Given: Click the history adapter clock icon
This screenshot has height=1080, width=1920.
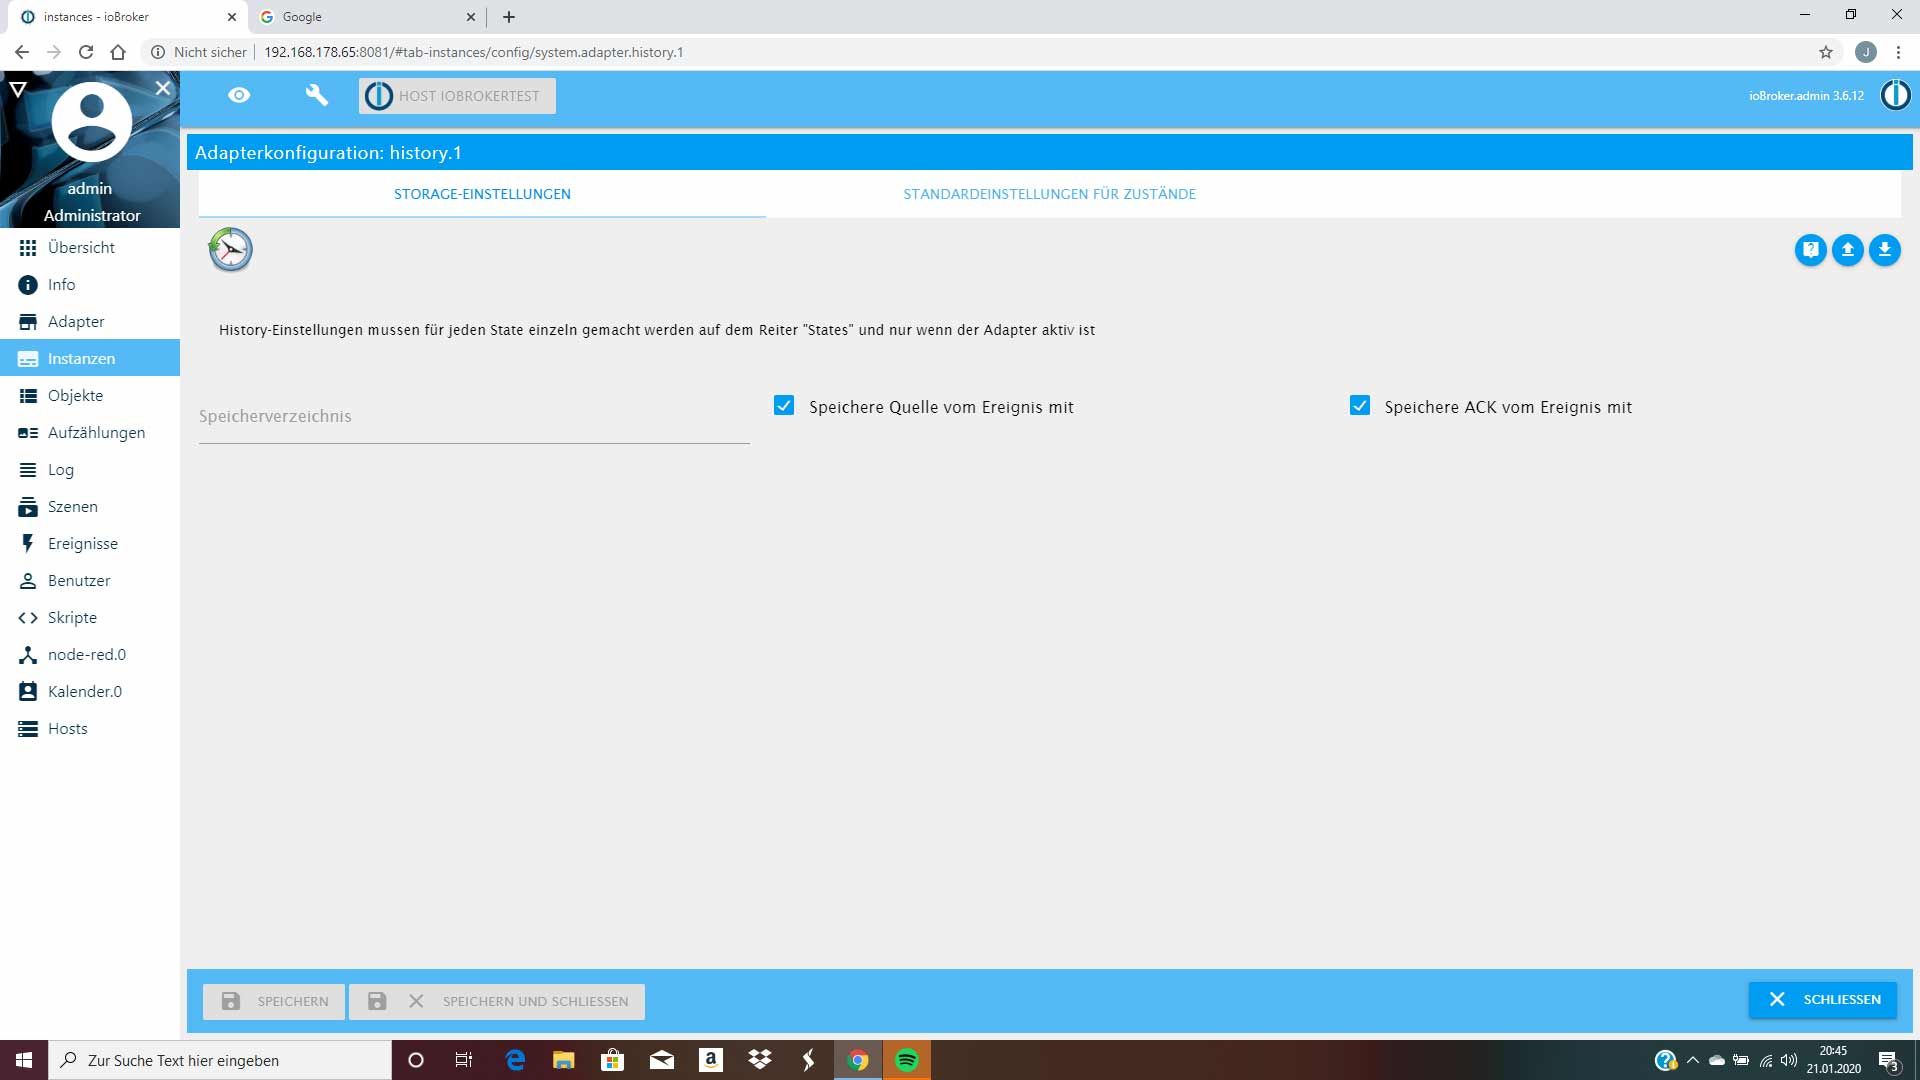Looking at the screenshot, I should pyautogui.click(x=231, y=250).
